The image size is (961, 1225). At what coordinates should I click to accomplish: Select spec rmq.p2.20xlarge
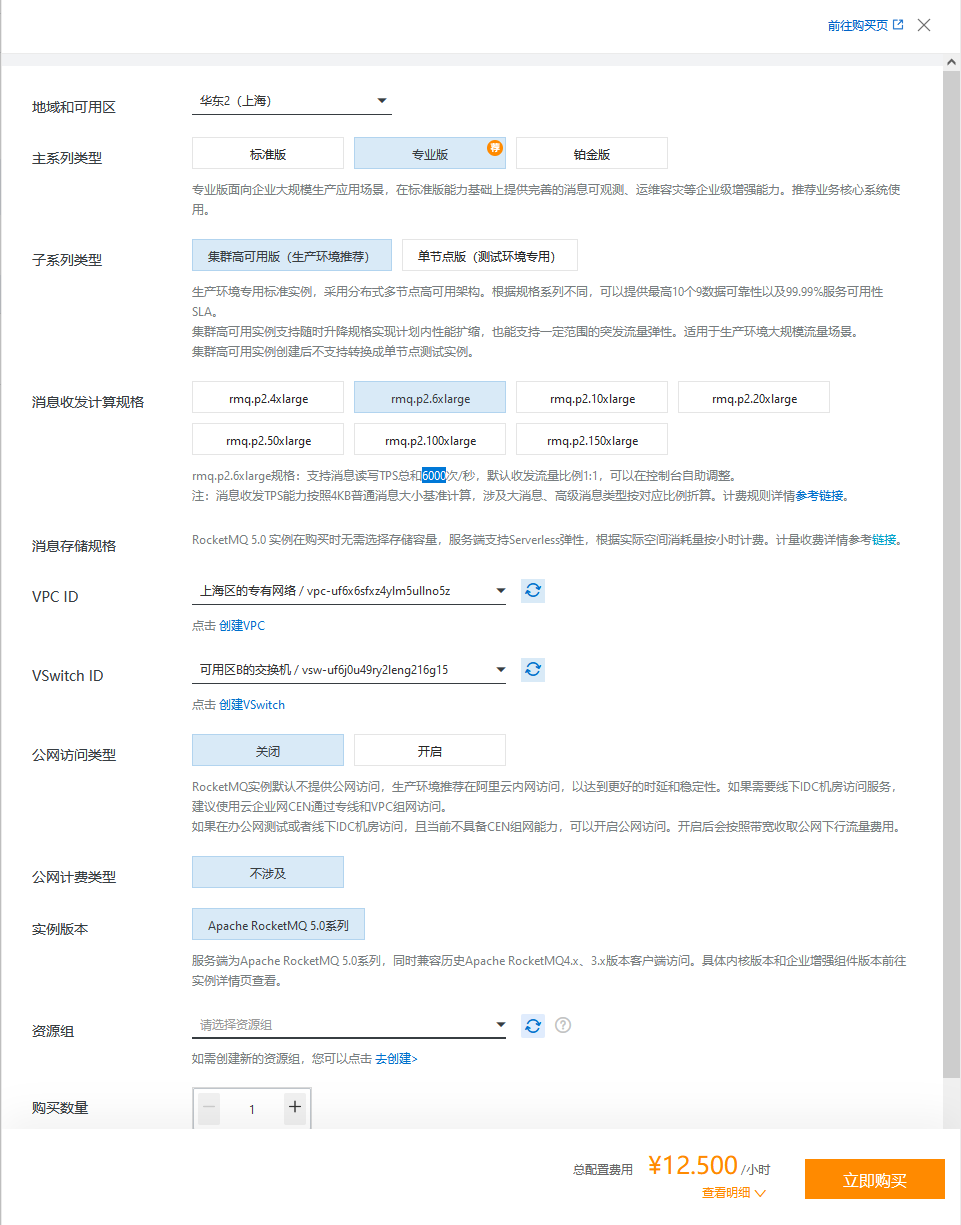[x=754, y=398]
